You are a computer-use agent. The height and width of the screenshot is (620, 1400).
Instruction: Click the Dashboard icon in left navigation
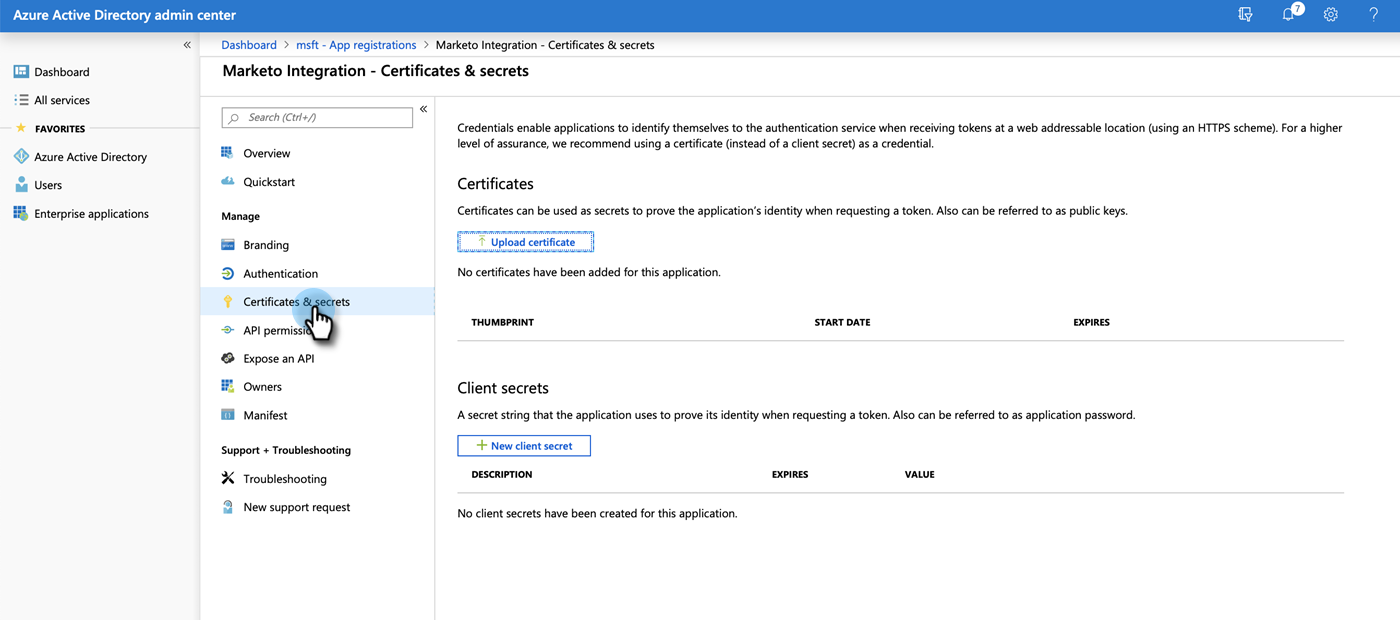(x=21, y=72)
